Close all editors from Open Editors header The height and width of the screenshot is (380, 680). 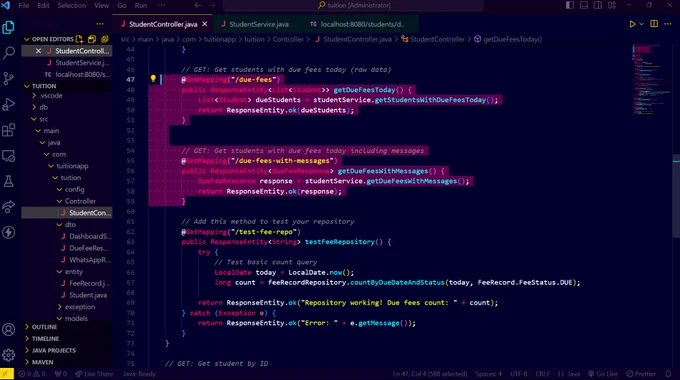(x=105, y=39)
